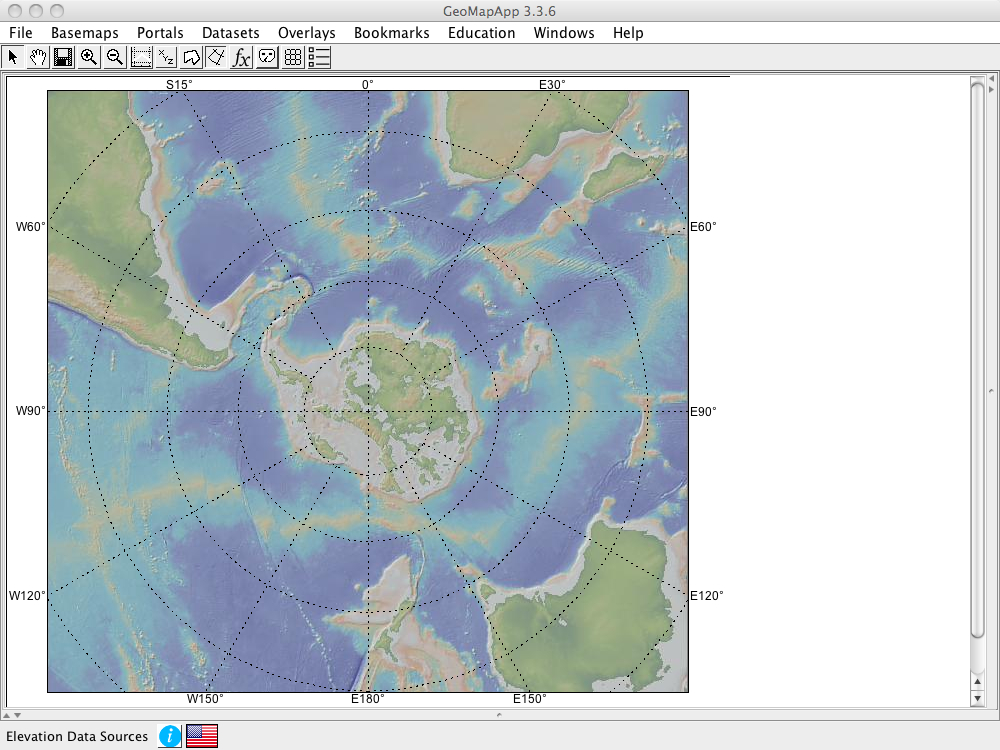Image resolution: width=1000 pixels, height=750 pixels.
Task: Select the arrow pointer tool
Action: click(x=13, y=57)
